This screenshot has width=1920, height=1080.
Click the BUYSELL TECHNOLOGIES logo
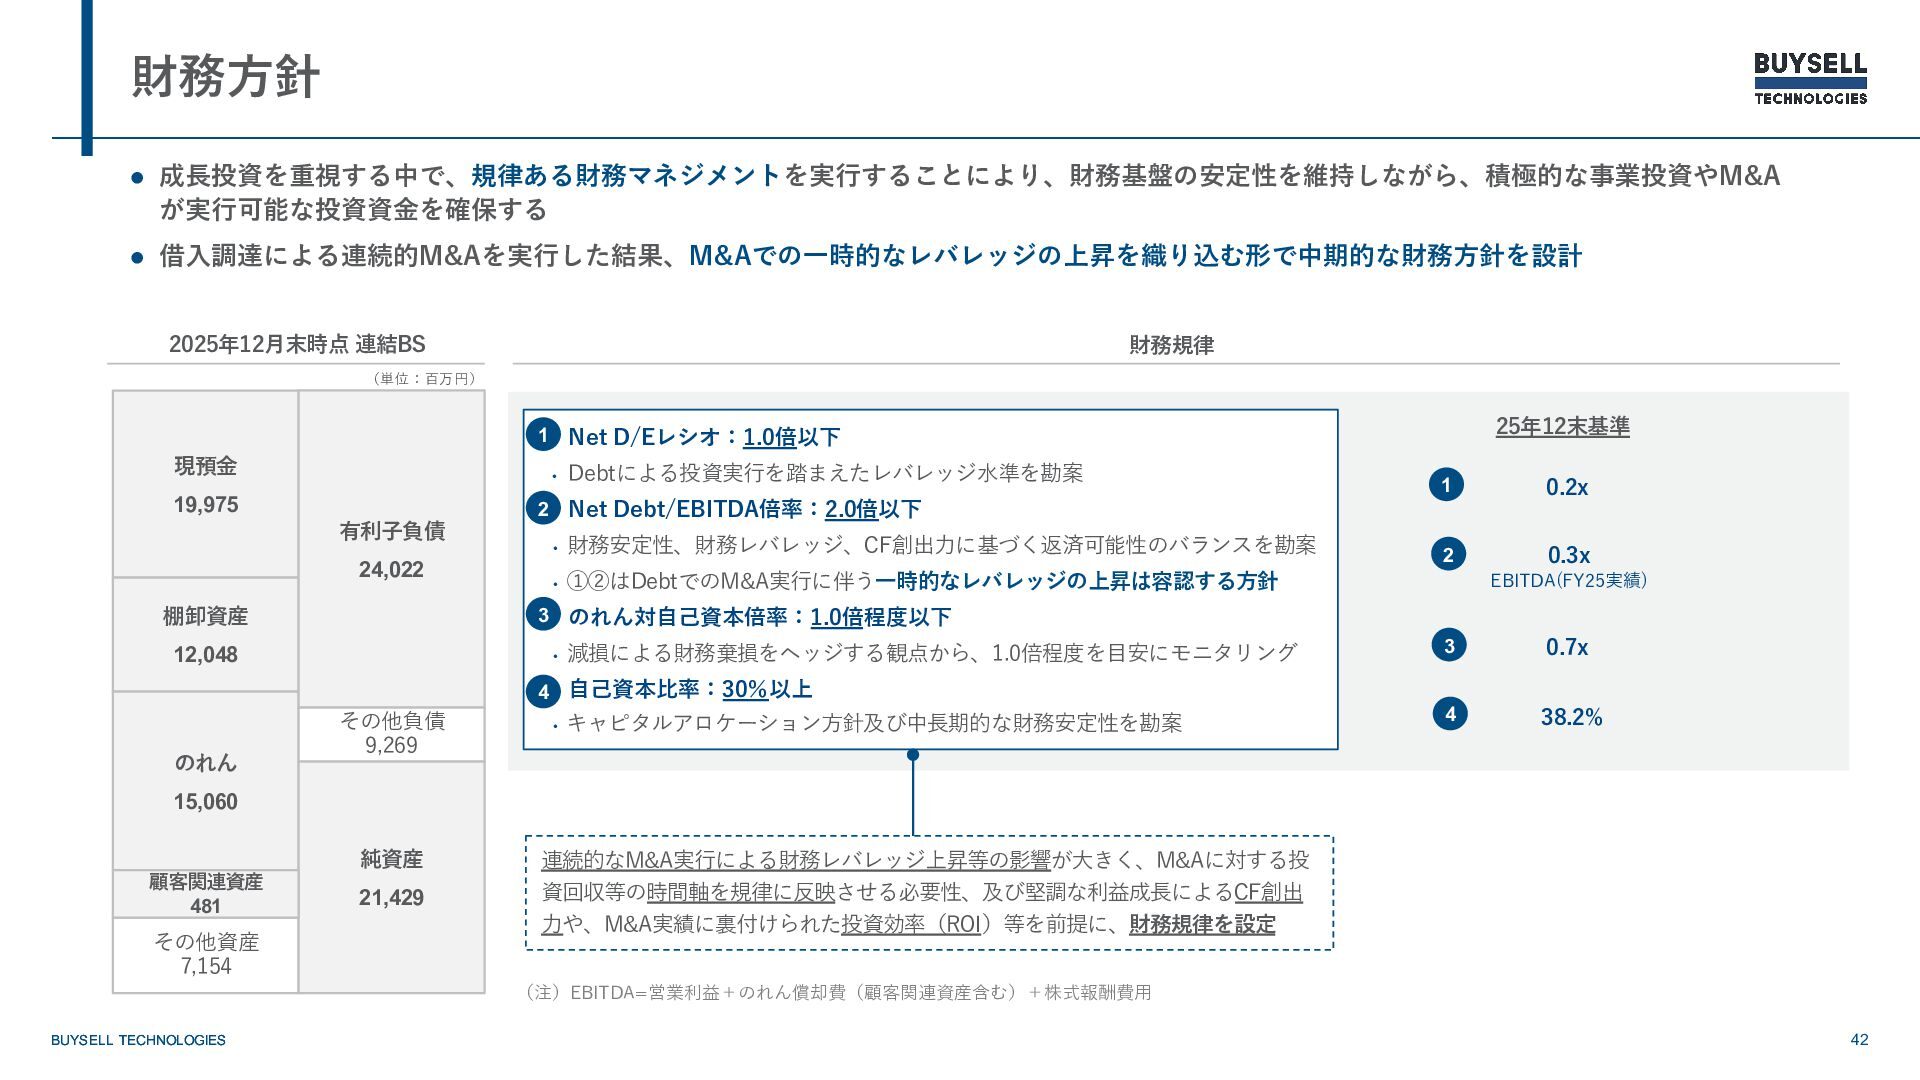[x=1810, y=78]
